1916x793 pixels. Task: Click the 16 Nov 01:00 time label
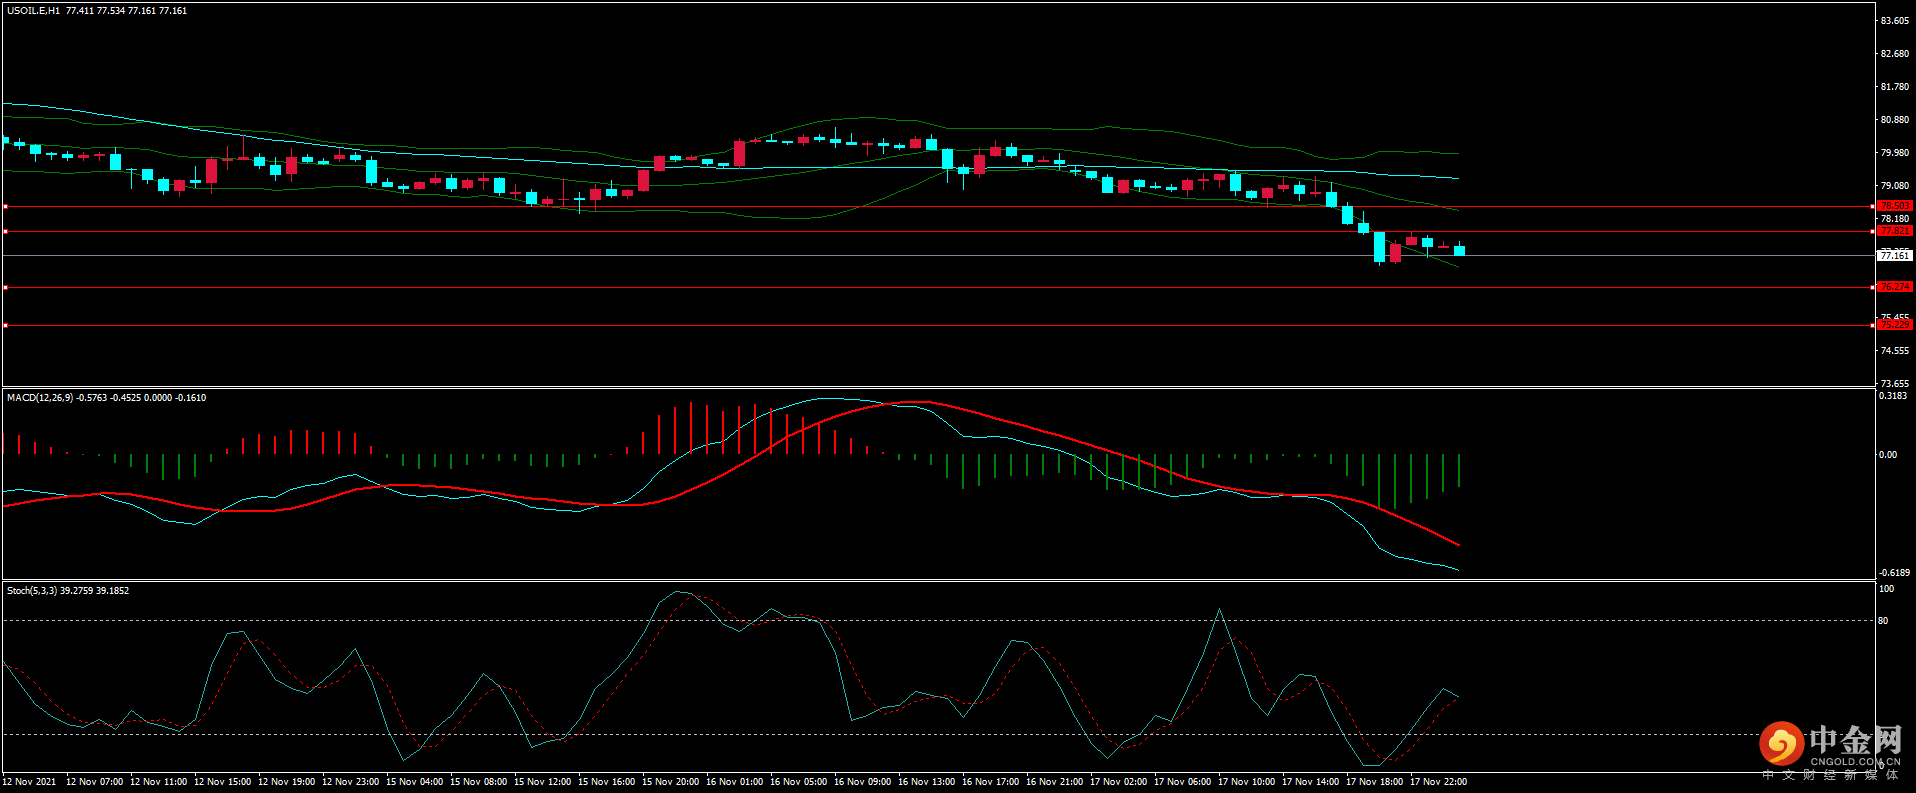[734, 782]
